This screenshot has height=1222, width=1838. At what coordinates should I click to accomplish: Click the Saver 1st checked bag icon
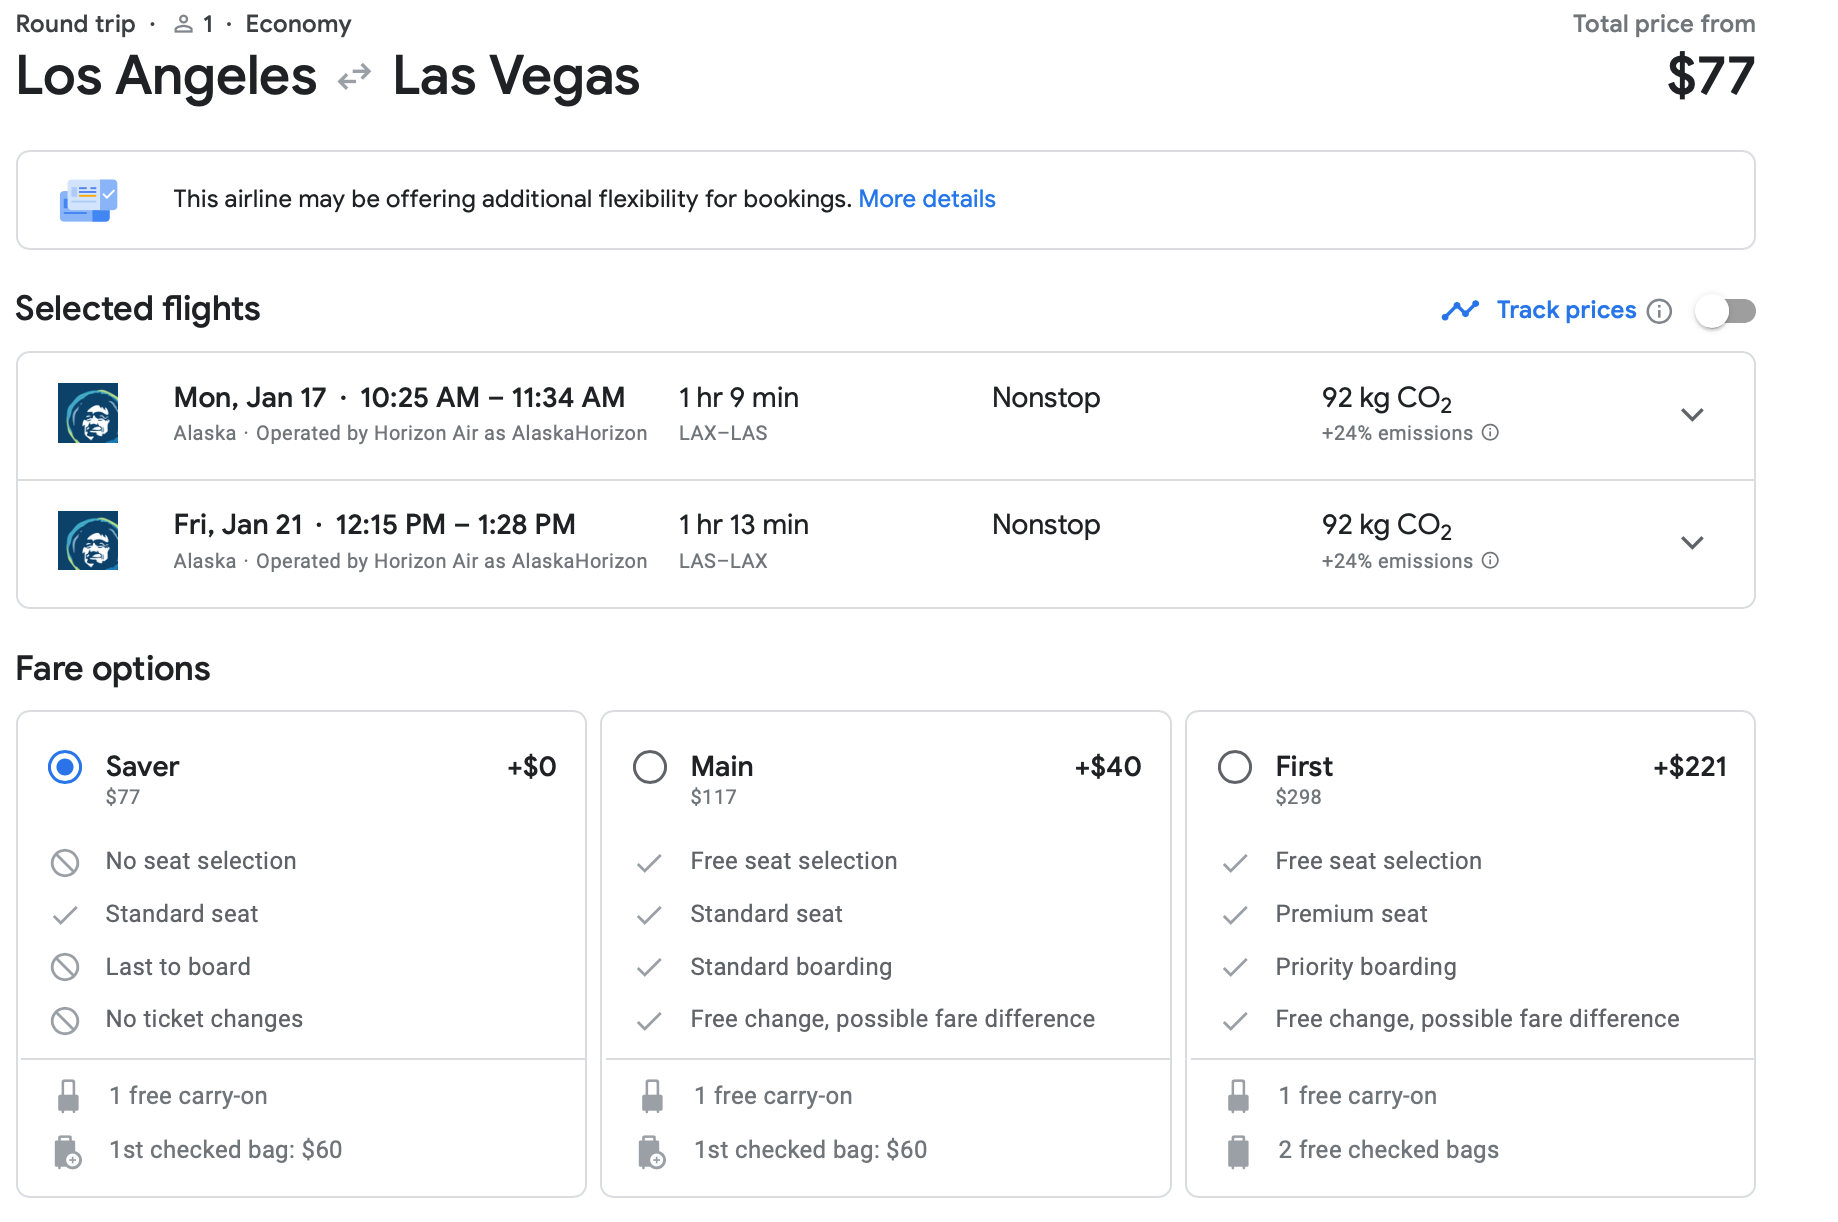click(68, 1151)
